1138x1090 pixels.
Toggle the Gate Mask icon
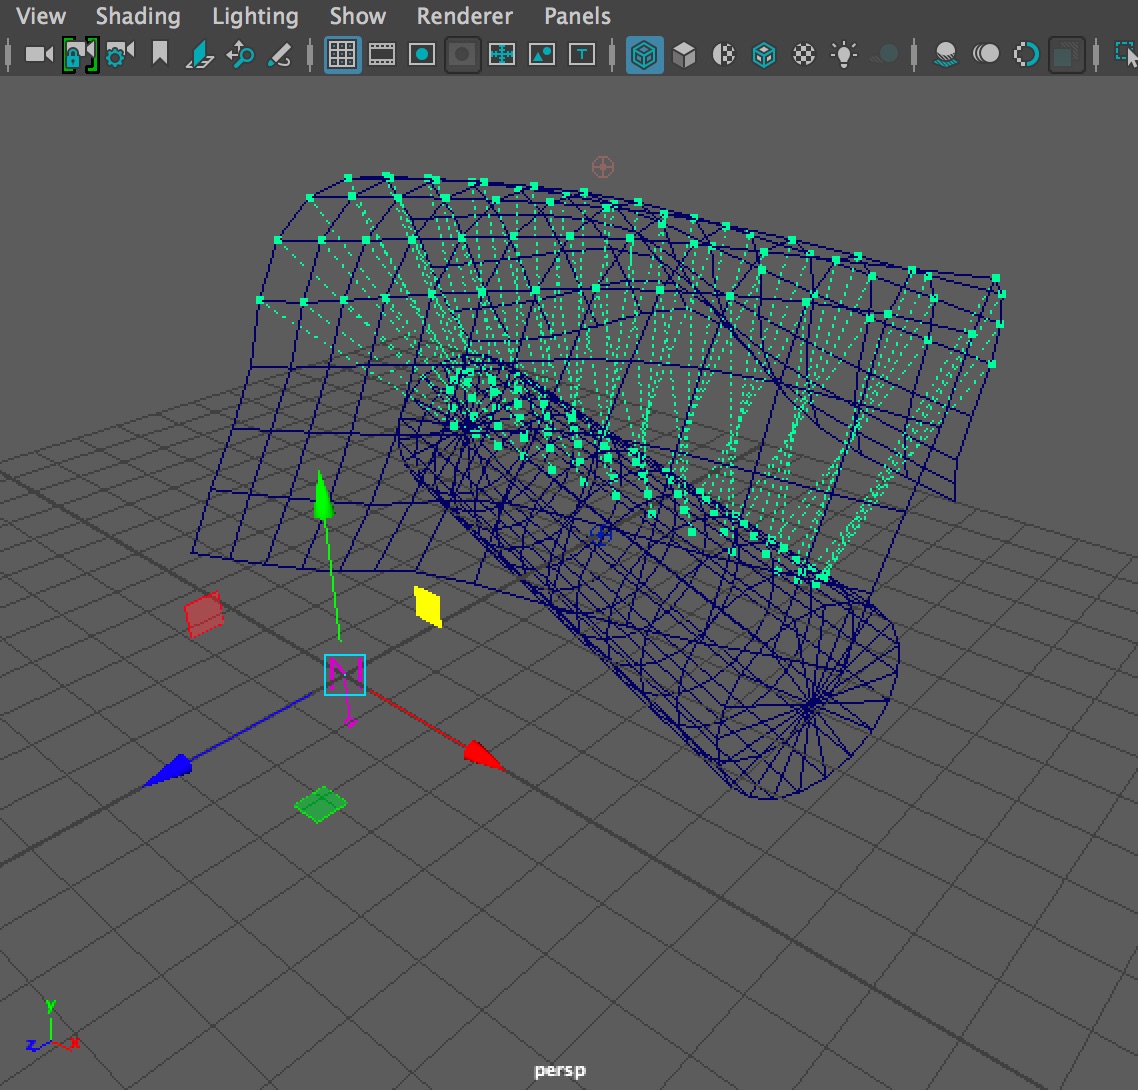462,54
